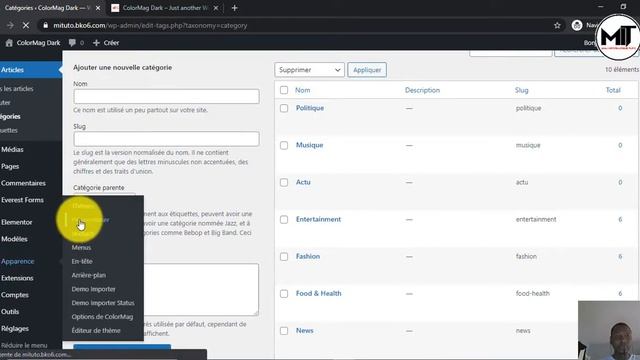Click the Appliquer button
This screenshot has width=640, height=360.
tap(367, 70)
